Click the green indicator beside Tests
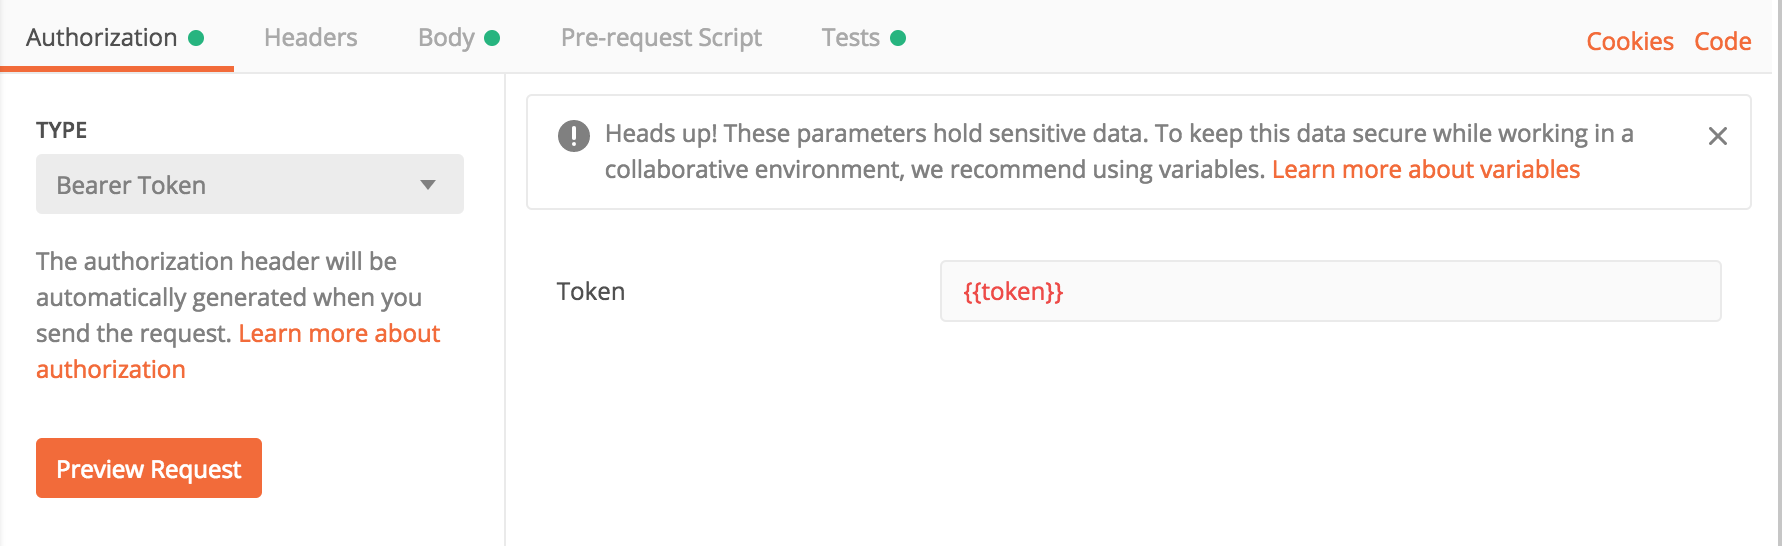The width and height of the screenshot is (1782, 546). (898, 38)
